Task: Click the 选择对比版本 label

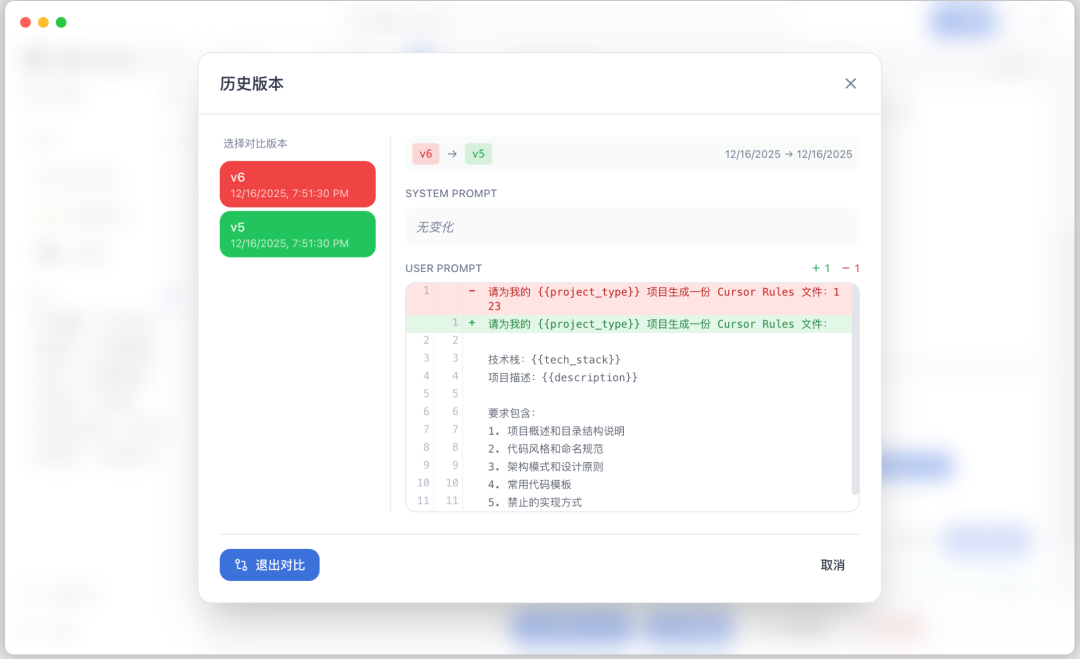Action: [x=255, y=143]
